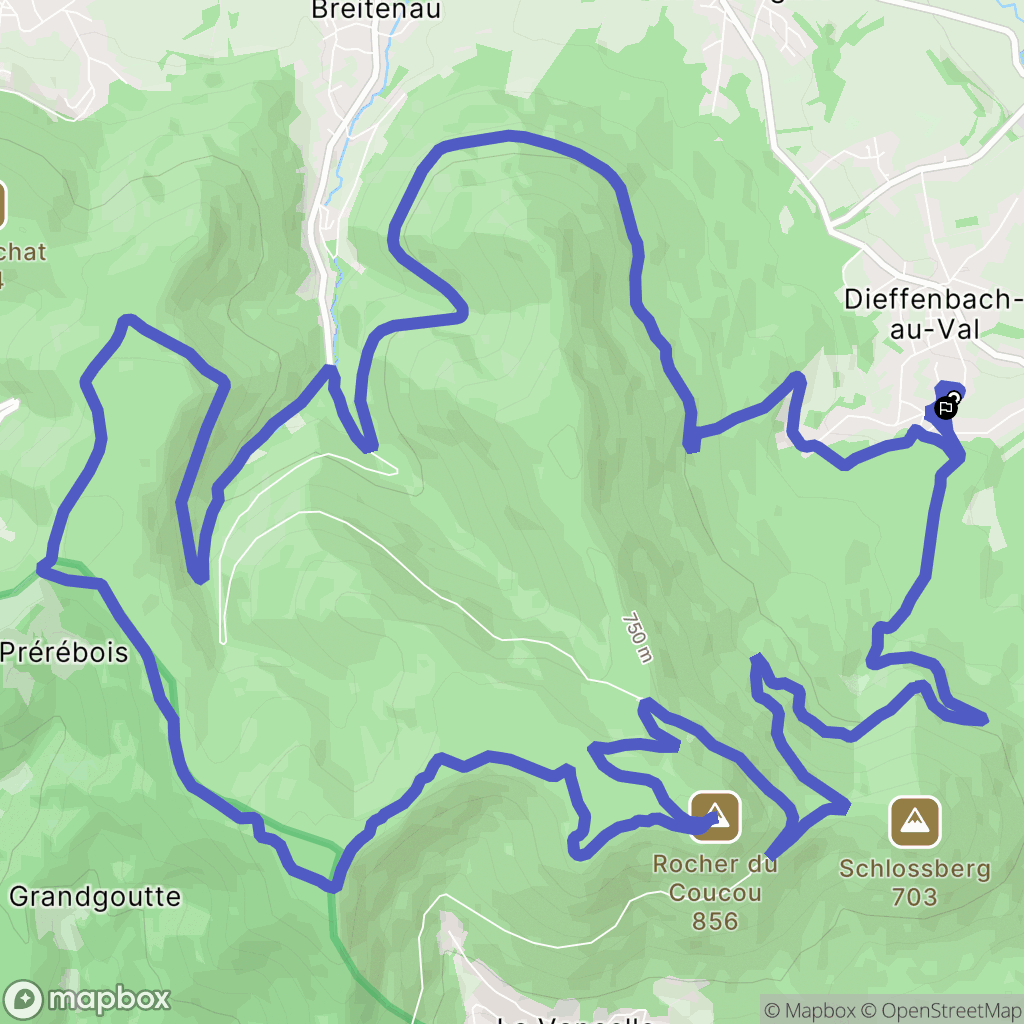The height and width of the screenshot is (1024, 1024).
Task: Click the route's westernmost corner near Prérébois
Action: pyautogui.click(x=43, y=568)
